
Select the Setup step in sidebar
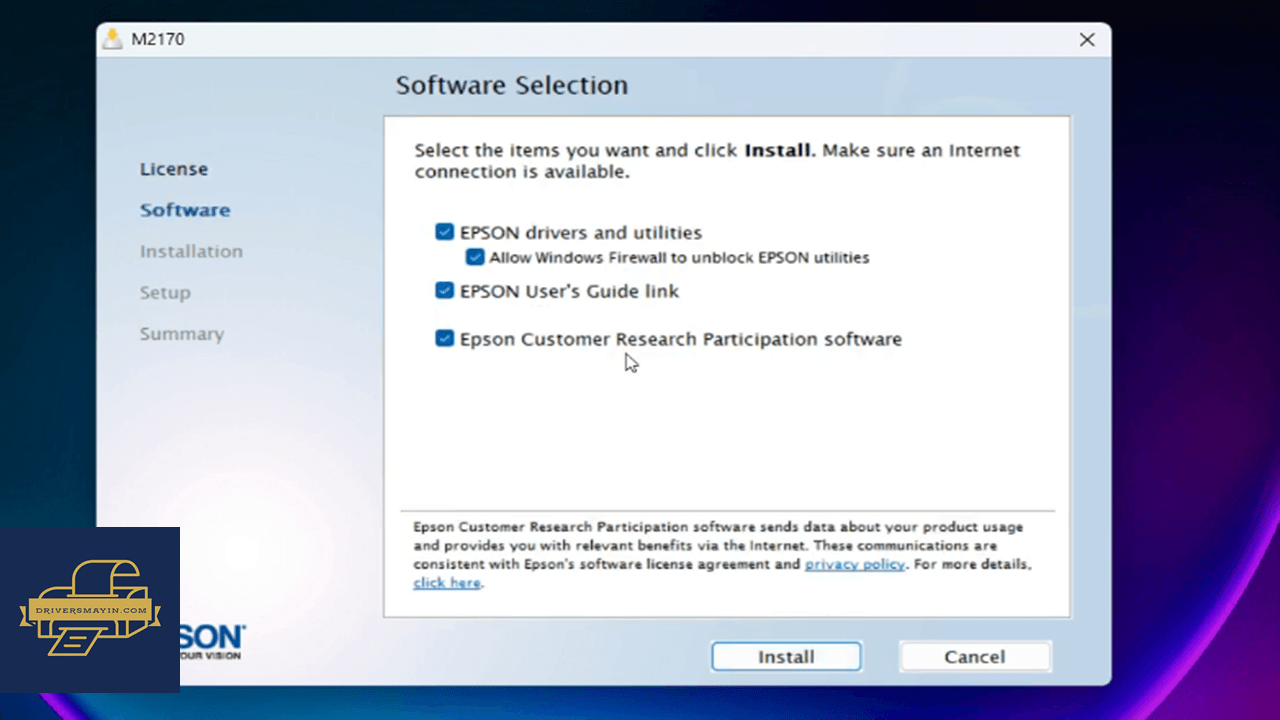point(165,292)
